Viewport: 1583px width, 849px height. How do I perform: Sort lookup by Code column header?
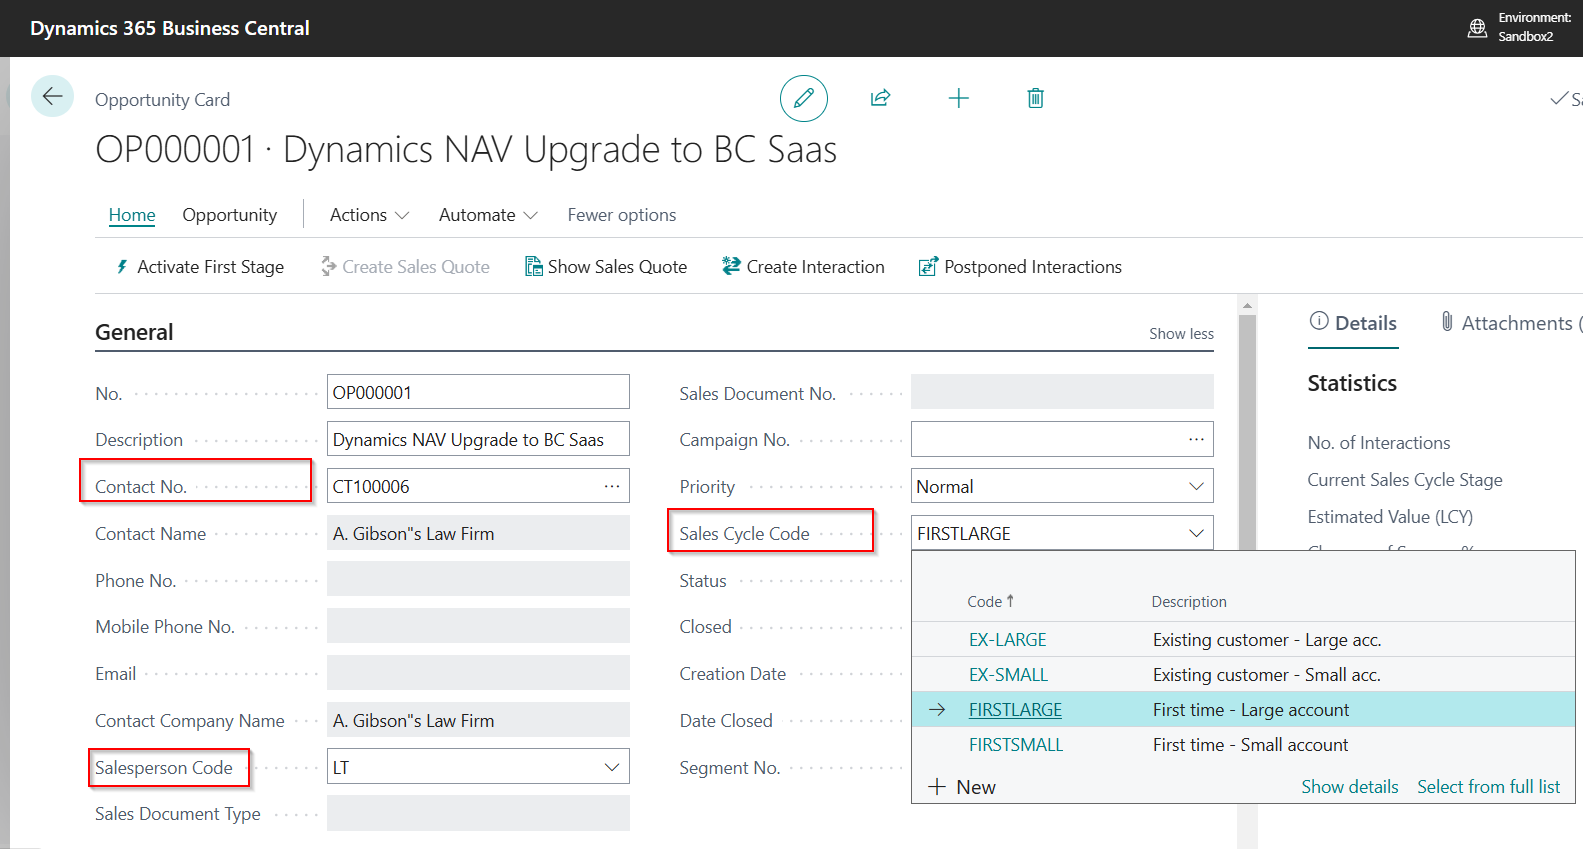(991, 601)
